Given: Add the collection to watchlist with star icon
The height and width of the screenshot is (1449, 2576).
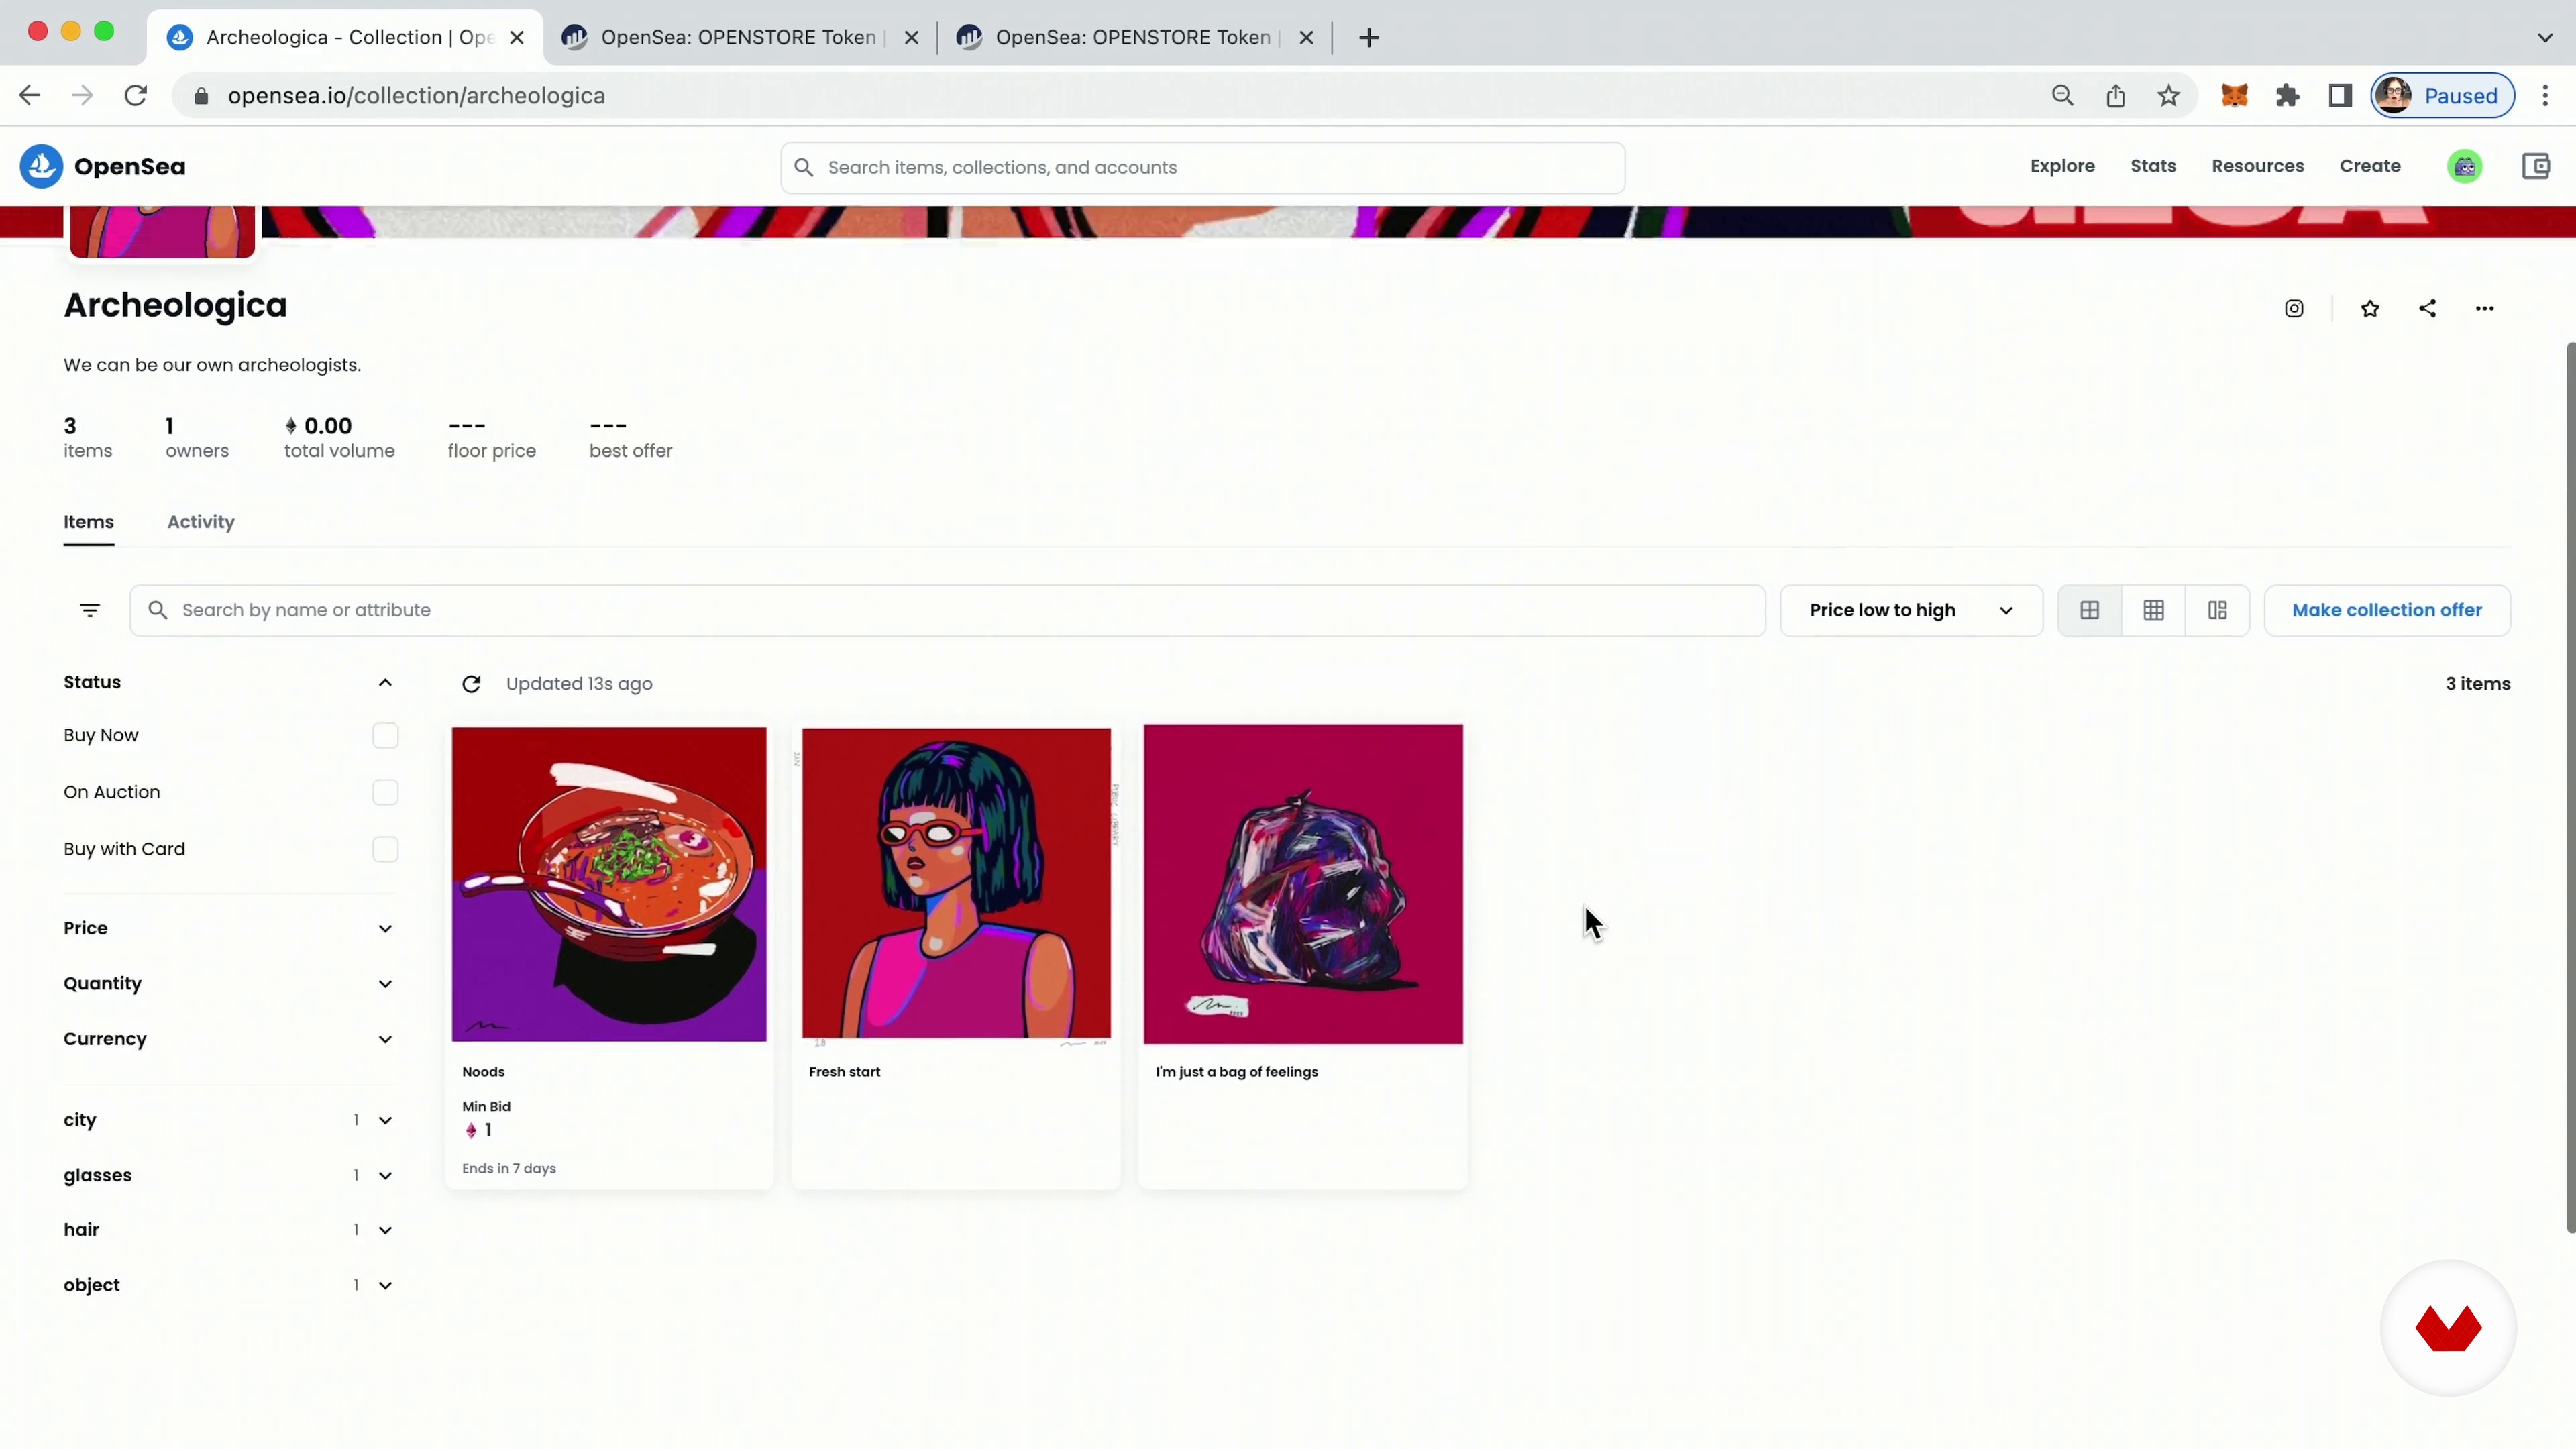Looking at the screenshot, I should (x=2370, y=308).
